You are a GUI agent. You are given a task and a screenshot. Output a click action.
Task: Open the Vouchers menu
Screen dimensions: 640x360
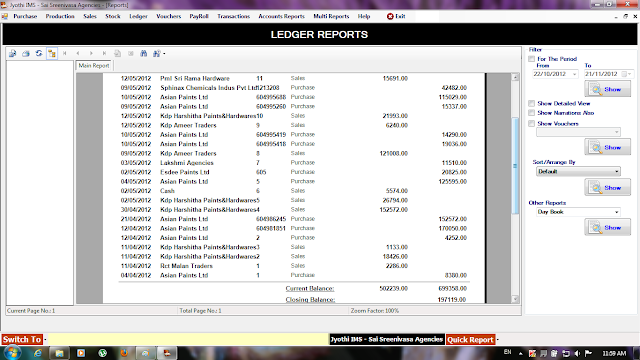coord(169,16)
